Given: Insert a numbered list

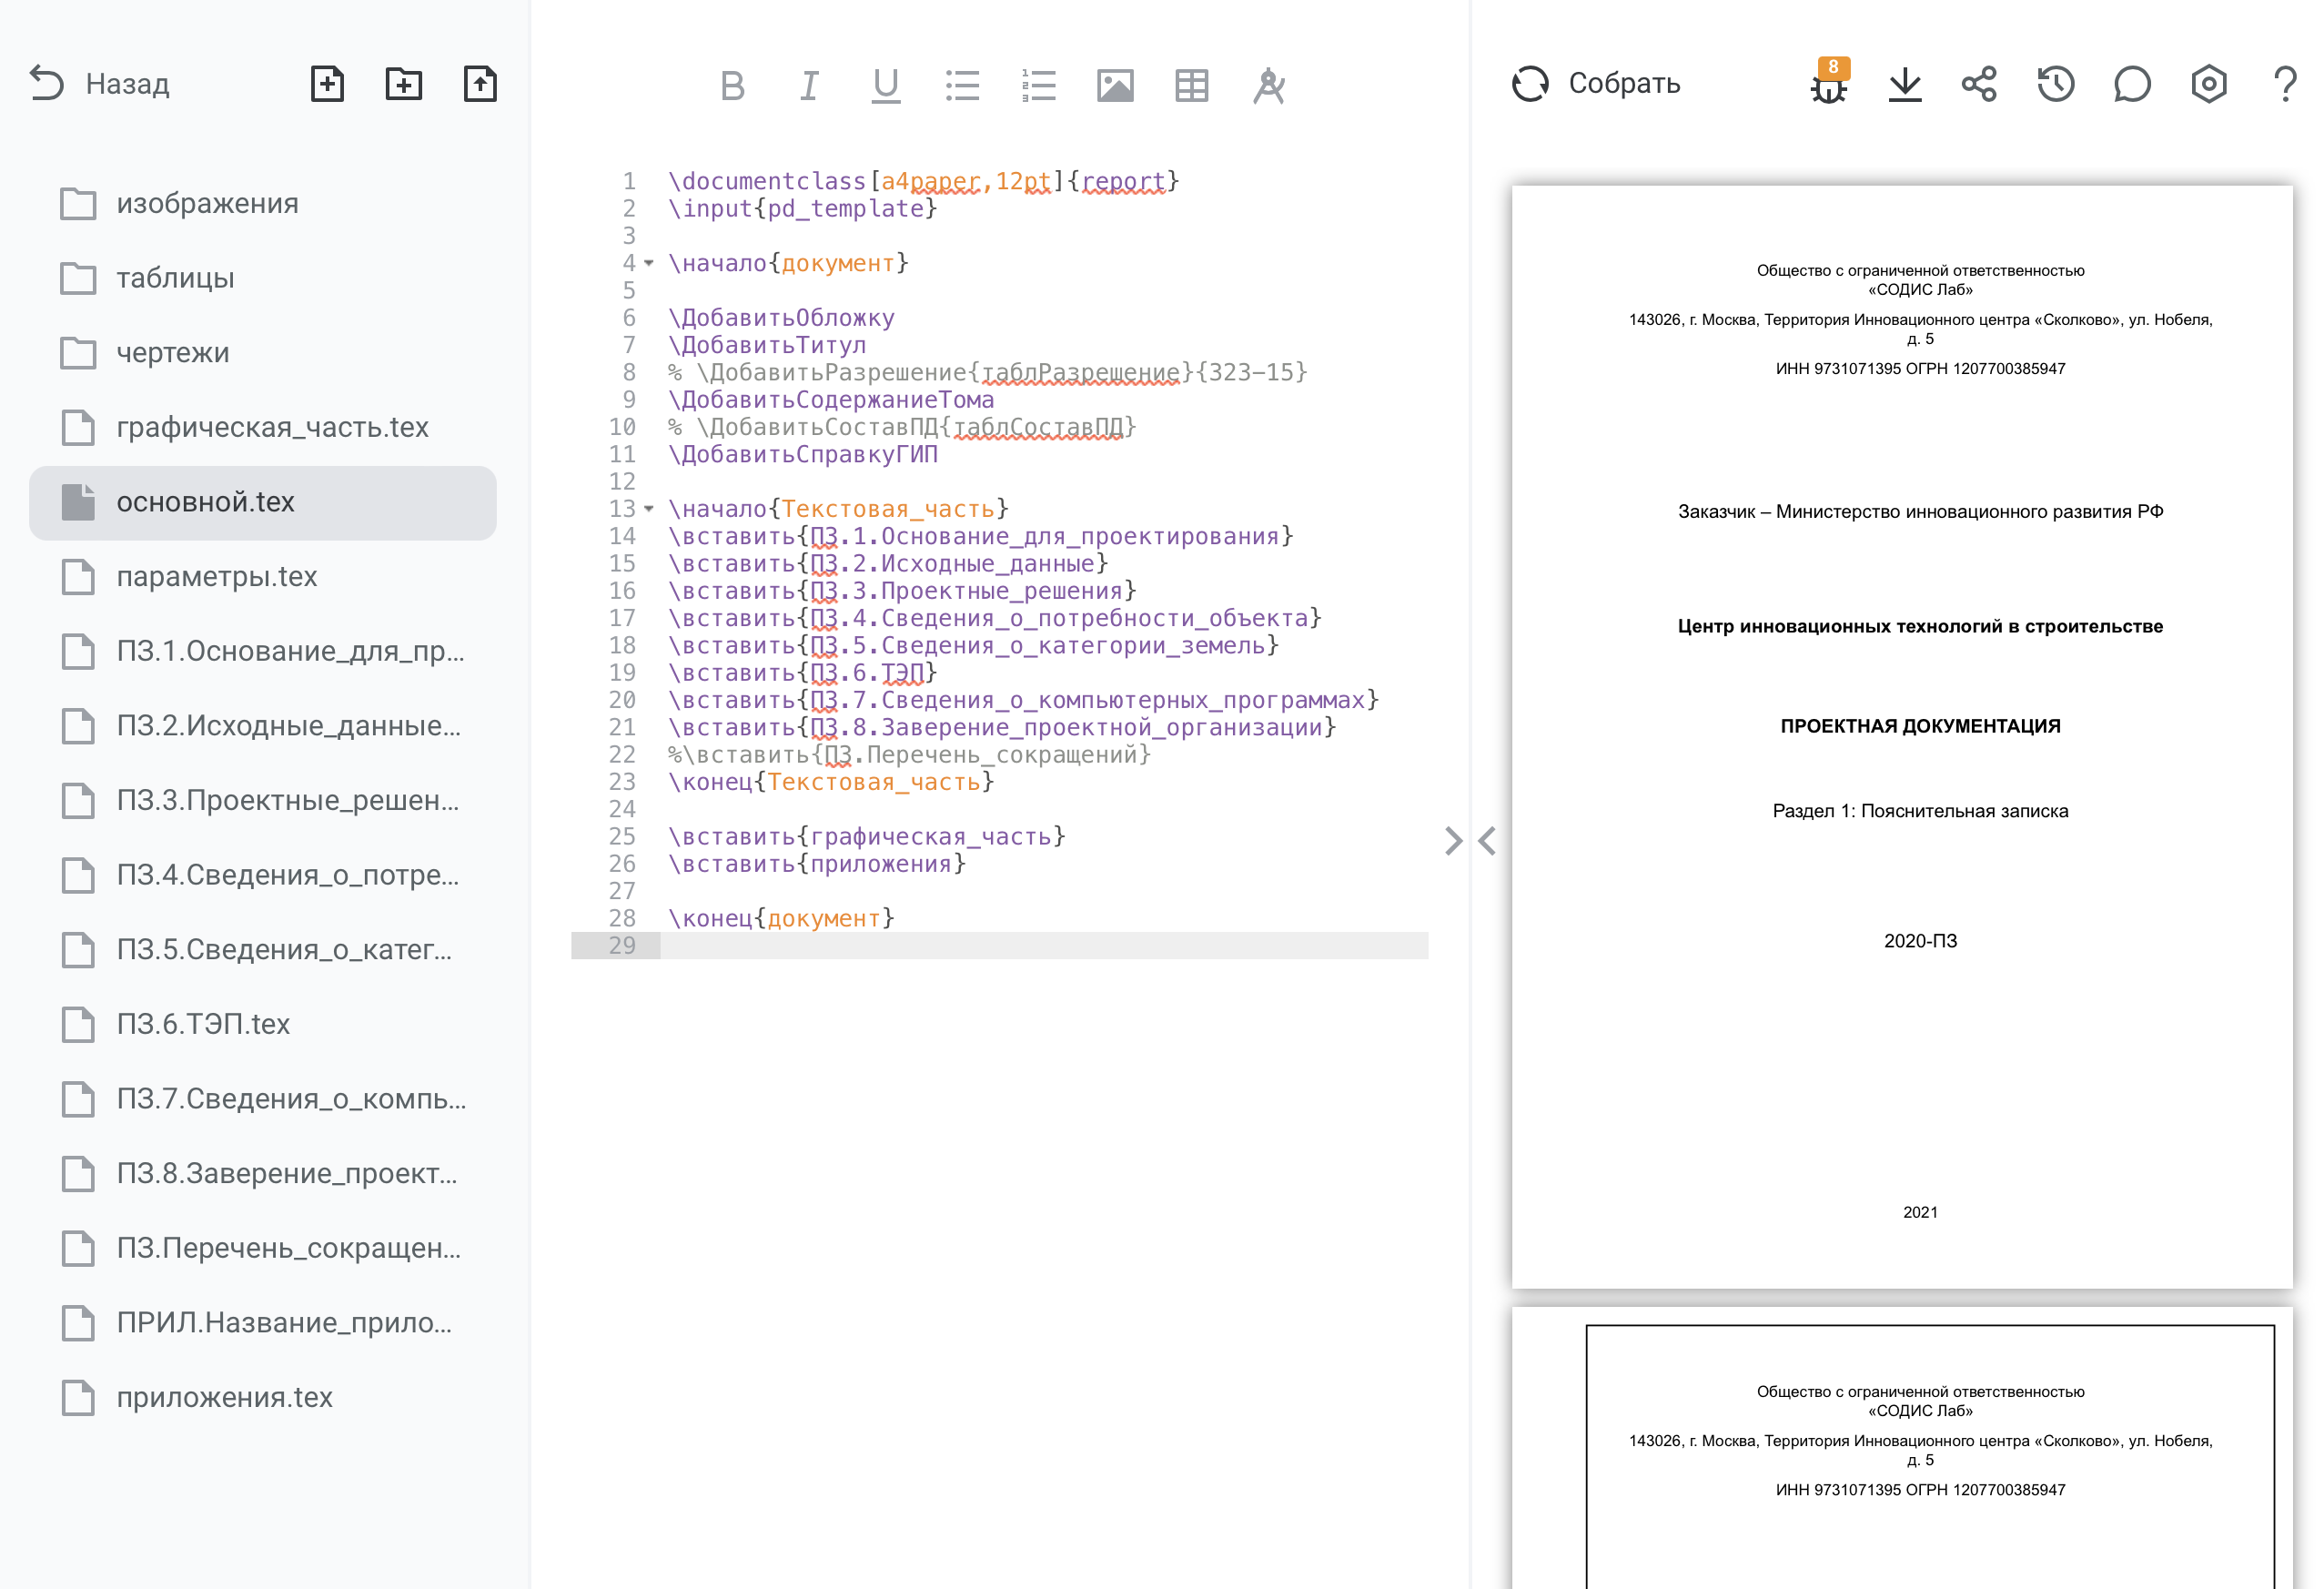Looking at the screenshot, I should click(x=1039, y=86).
